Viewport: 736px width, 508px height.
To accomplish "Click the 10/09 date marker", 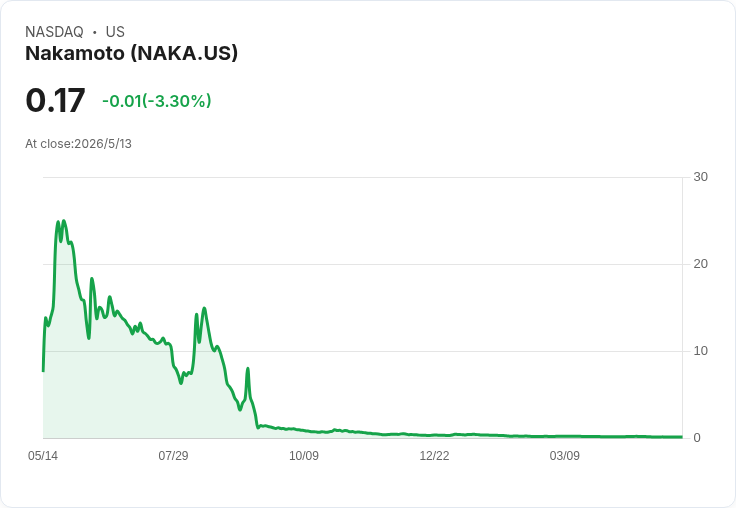I will (x=304, y=455).
